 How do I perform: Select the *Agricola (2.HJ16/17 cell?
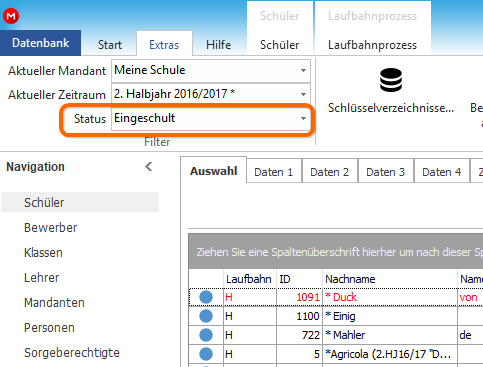click(x=390, y=354)
